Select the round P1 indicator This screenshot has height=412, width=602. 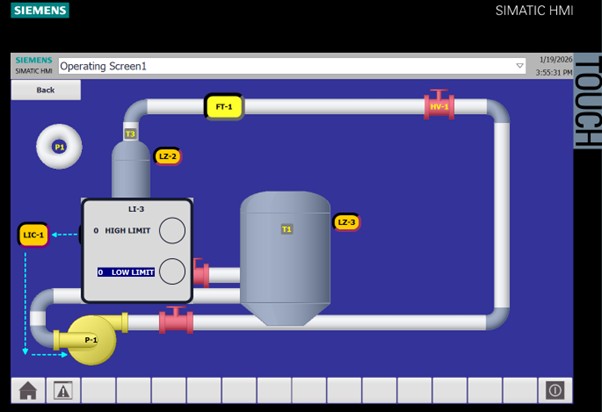click(59, 147)
